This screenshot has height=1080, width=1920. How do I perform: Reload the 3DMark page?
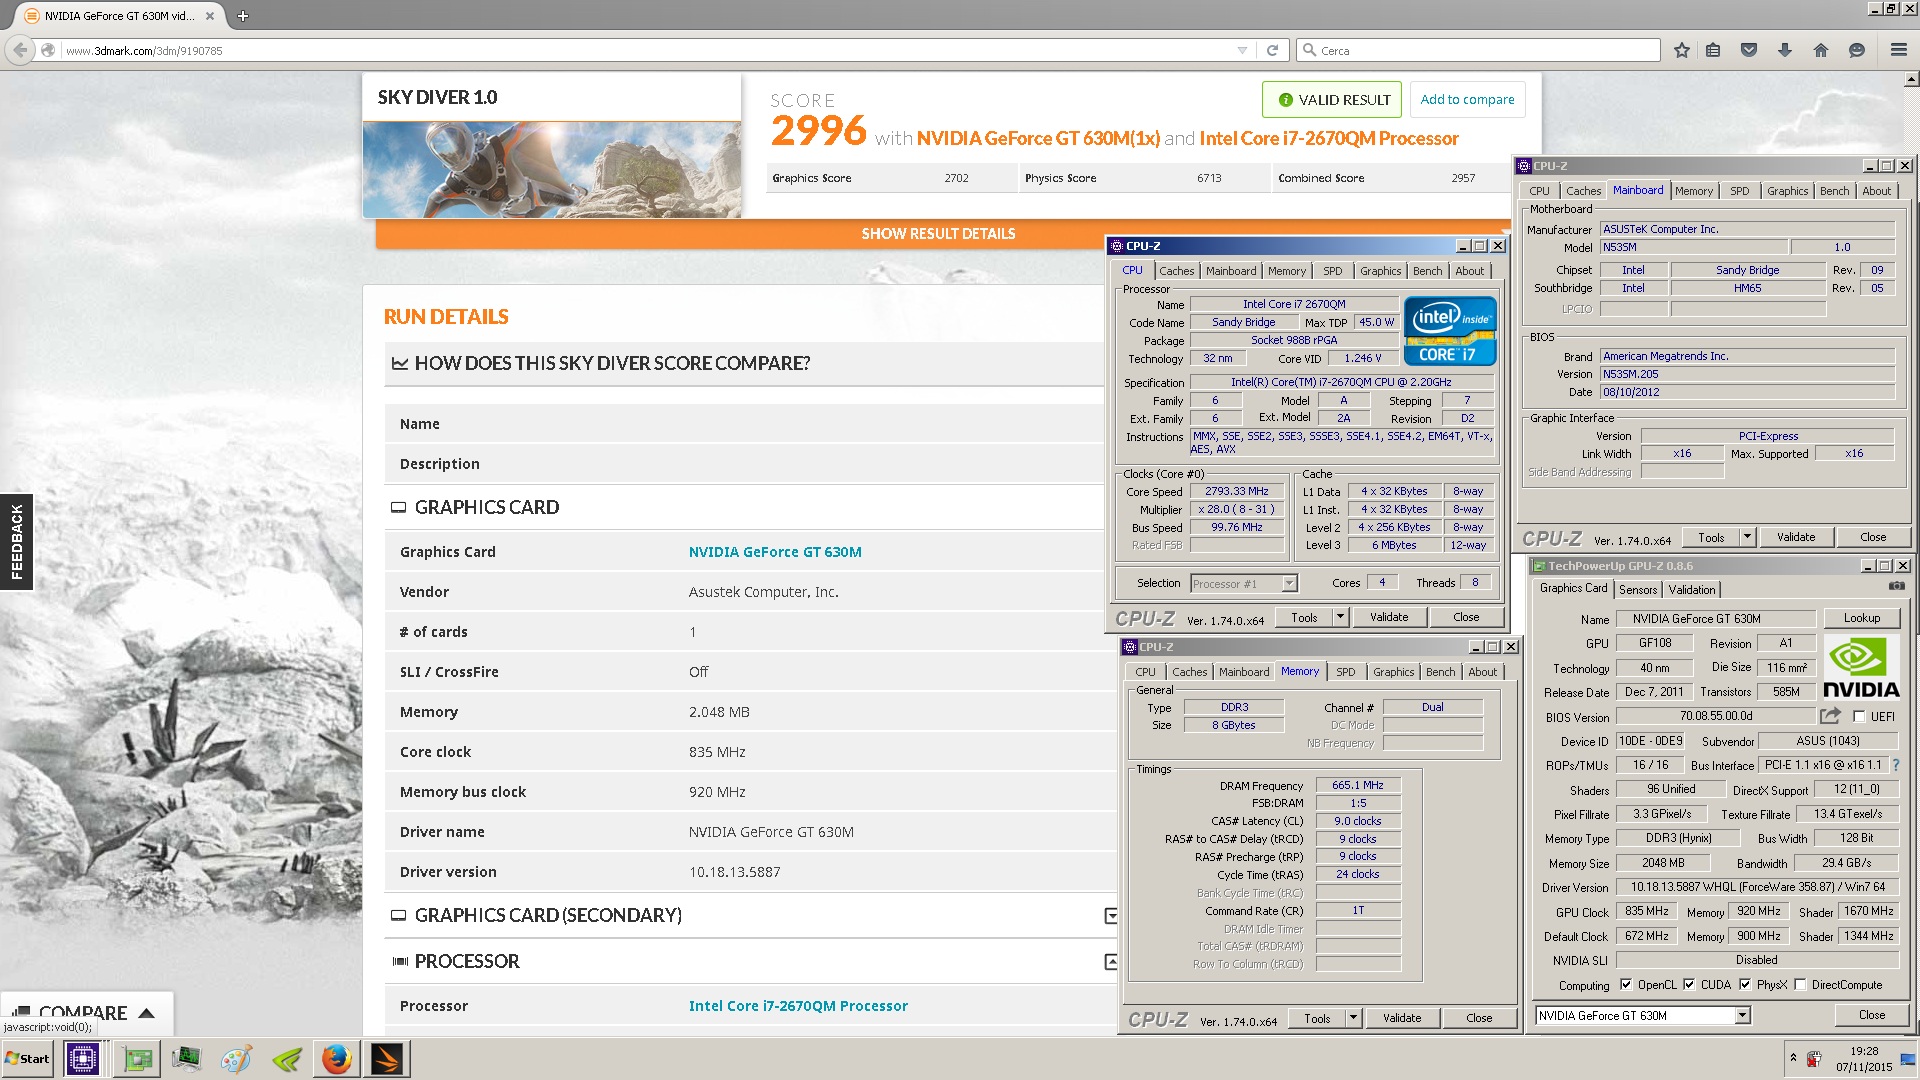coord(1272,50)
